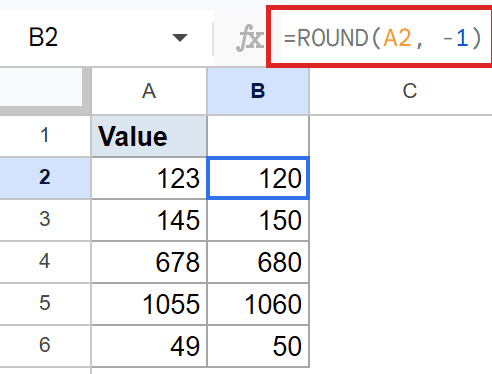Click cell containing 1060

click(x=258, y=304)
